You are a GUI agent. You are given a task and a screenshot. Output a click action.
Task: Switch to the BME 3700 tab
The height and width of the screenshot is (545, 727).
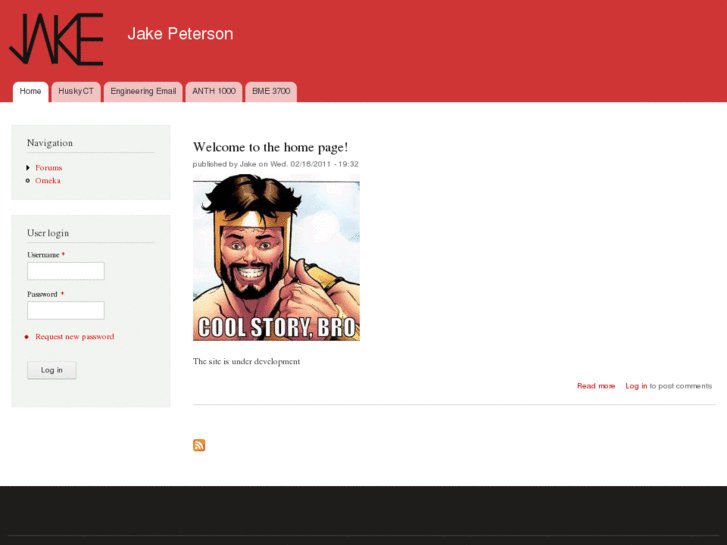point(271,91)
